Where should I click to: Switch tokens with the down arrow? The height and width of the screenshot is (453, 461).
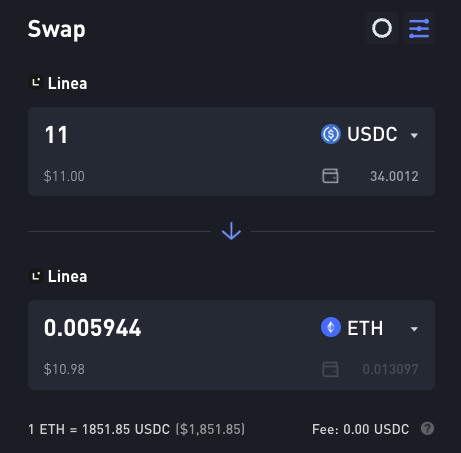click(231, 231)
